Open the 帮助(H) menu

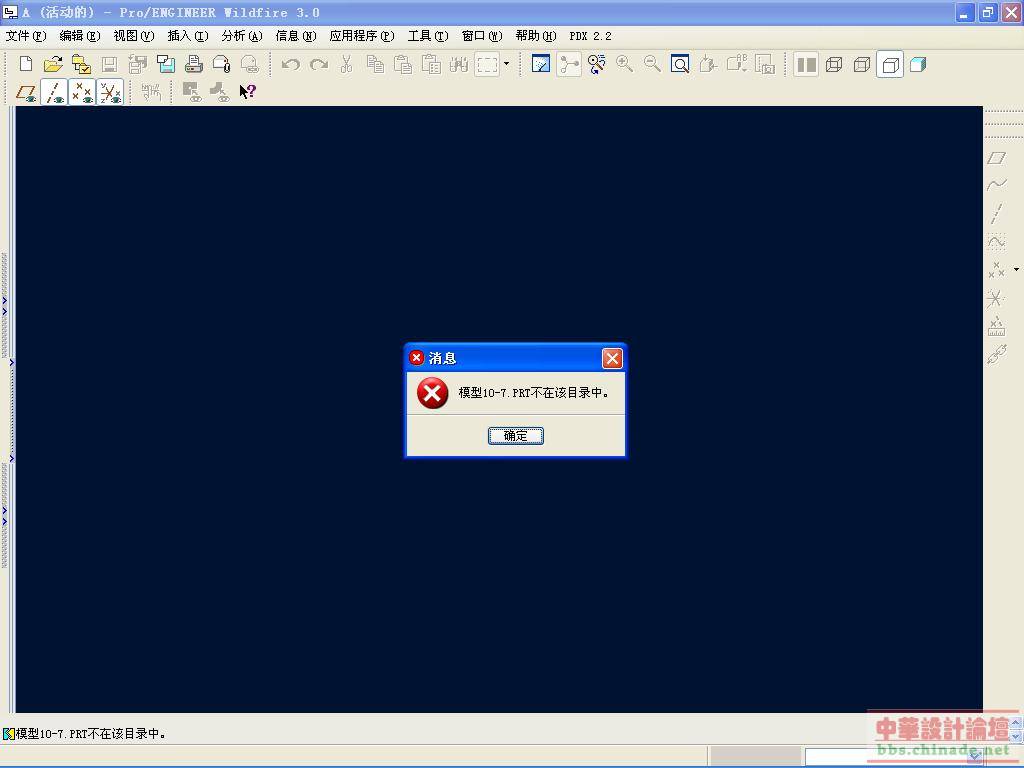(536, 36)
